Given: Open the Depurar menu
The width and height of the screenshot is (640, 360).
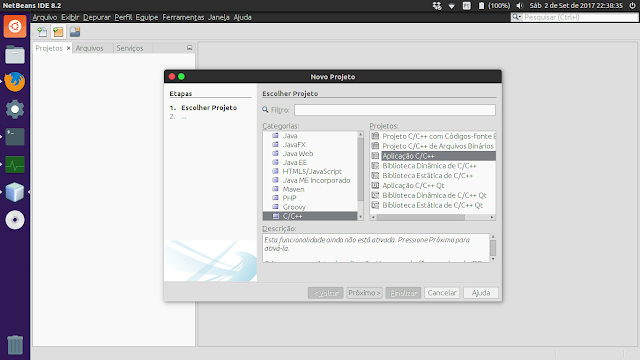Looking at the screenshot, I should pyautogui.click(x=97, y=17).
